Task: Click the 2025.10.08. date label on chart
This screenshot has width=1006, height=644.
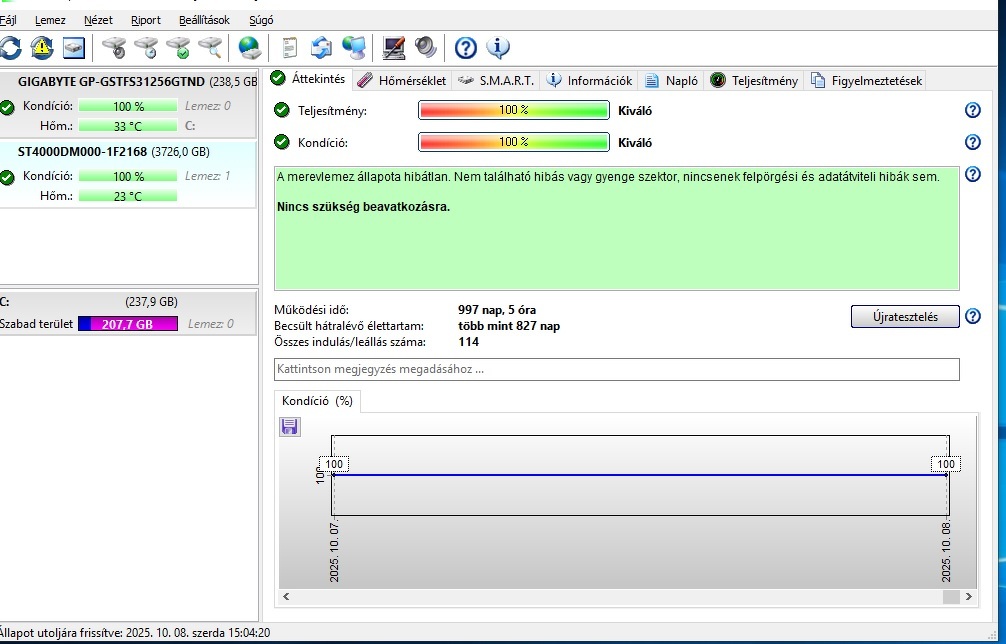Action: tap(946, 552)
